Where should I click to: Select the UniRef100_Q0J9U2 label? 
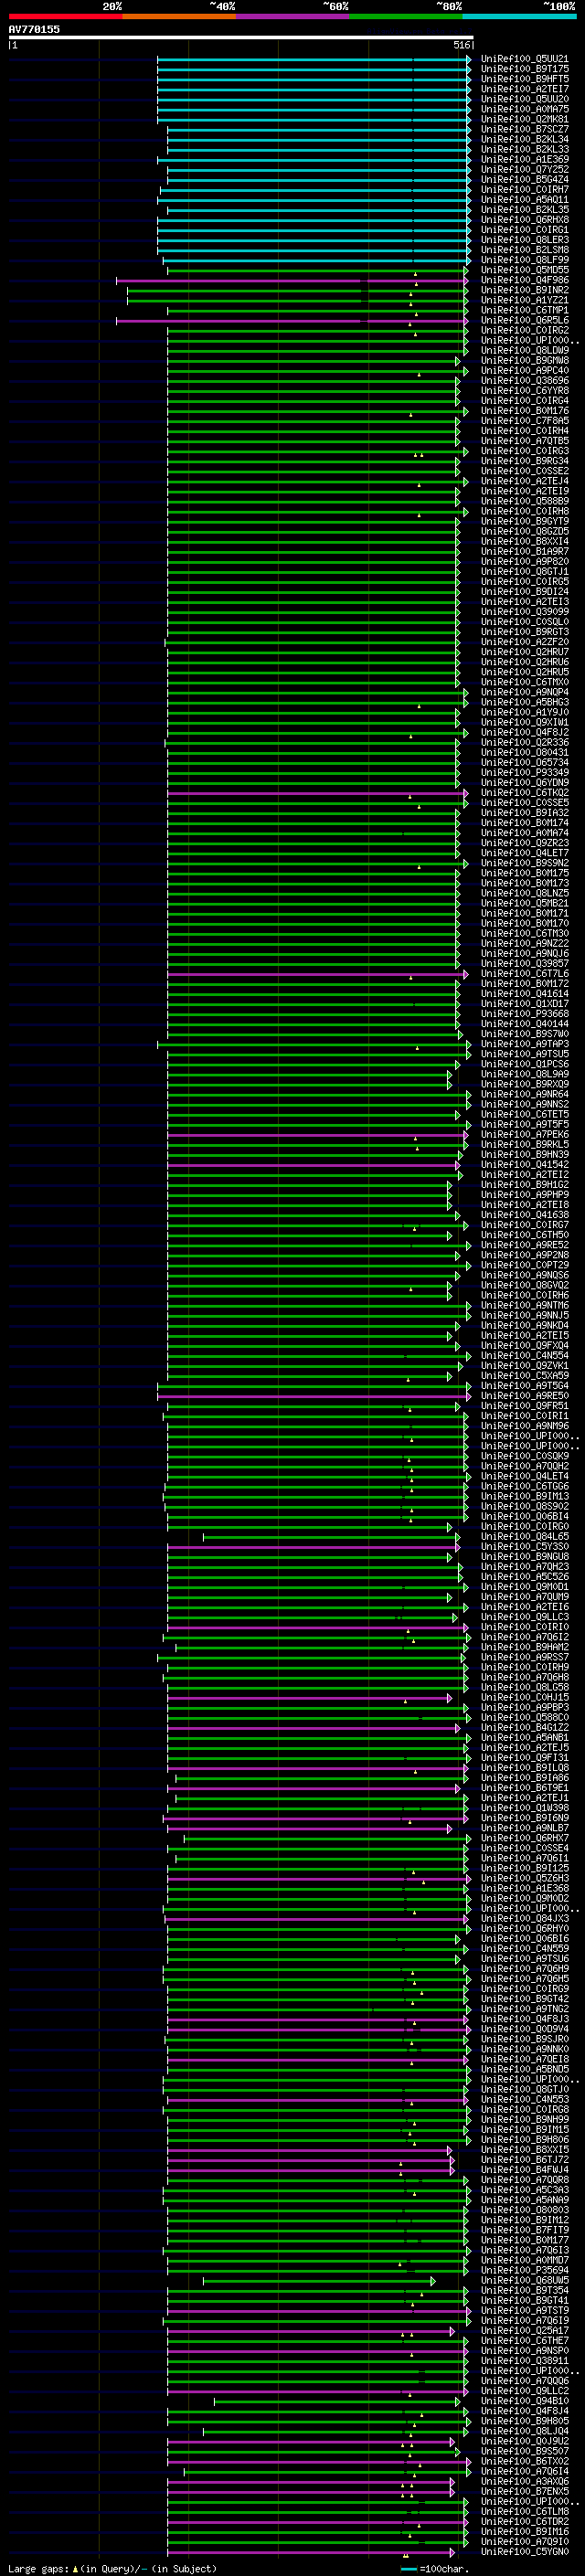pyautogui.click(x=525, y=2440)
